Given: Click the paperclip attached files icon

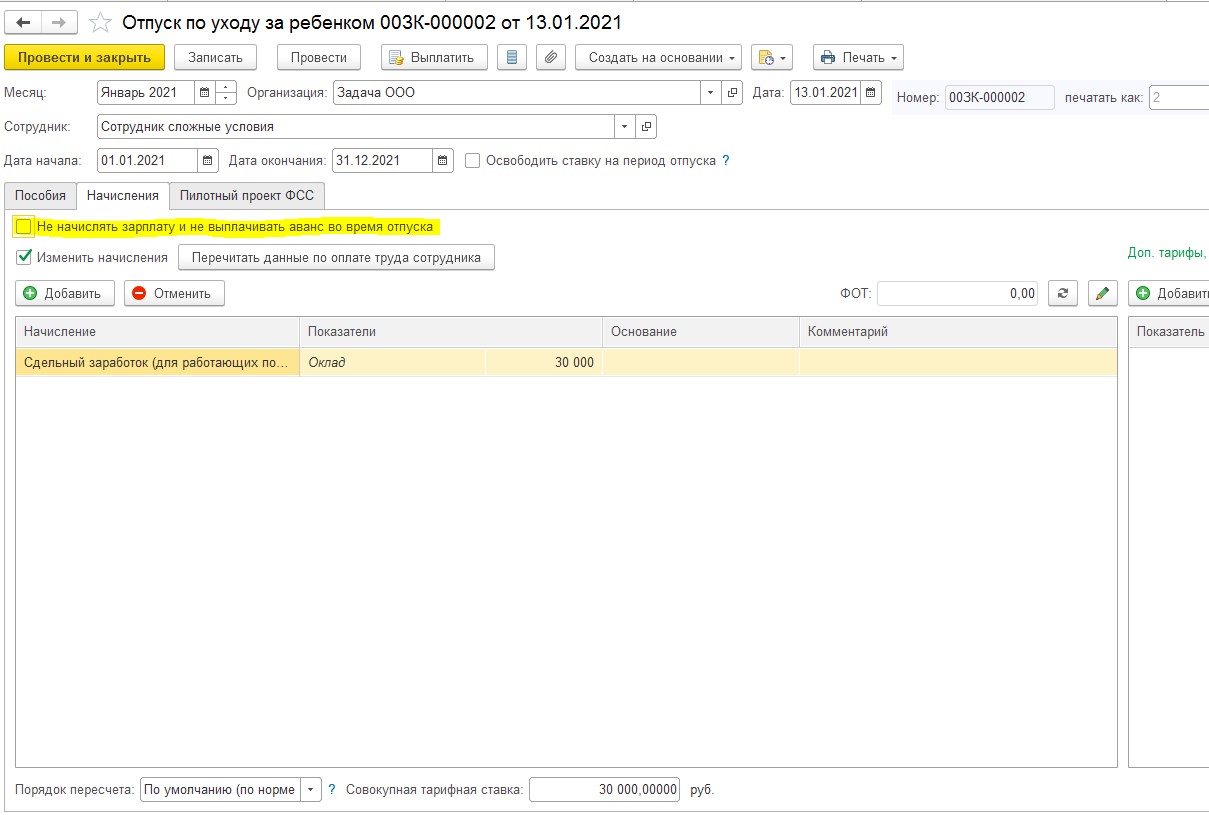Looking at the screenshot, I should click(551, 57).
